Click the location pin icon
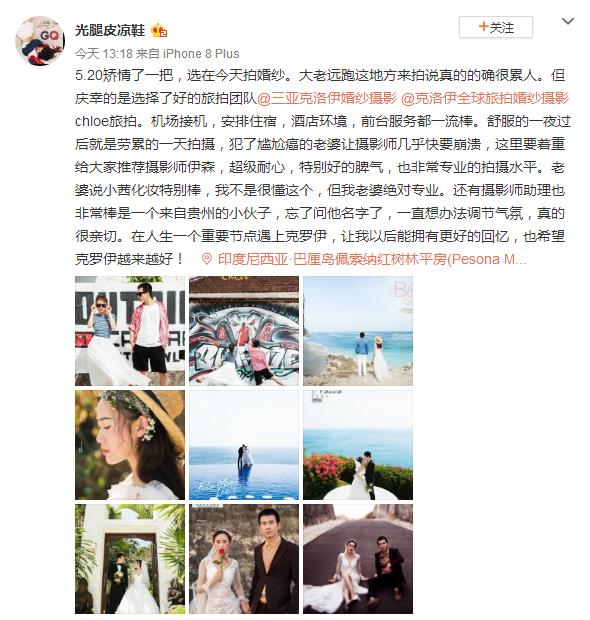590x620 pixels. pos(206,259)
